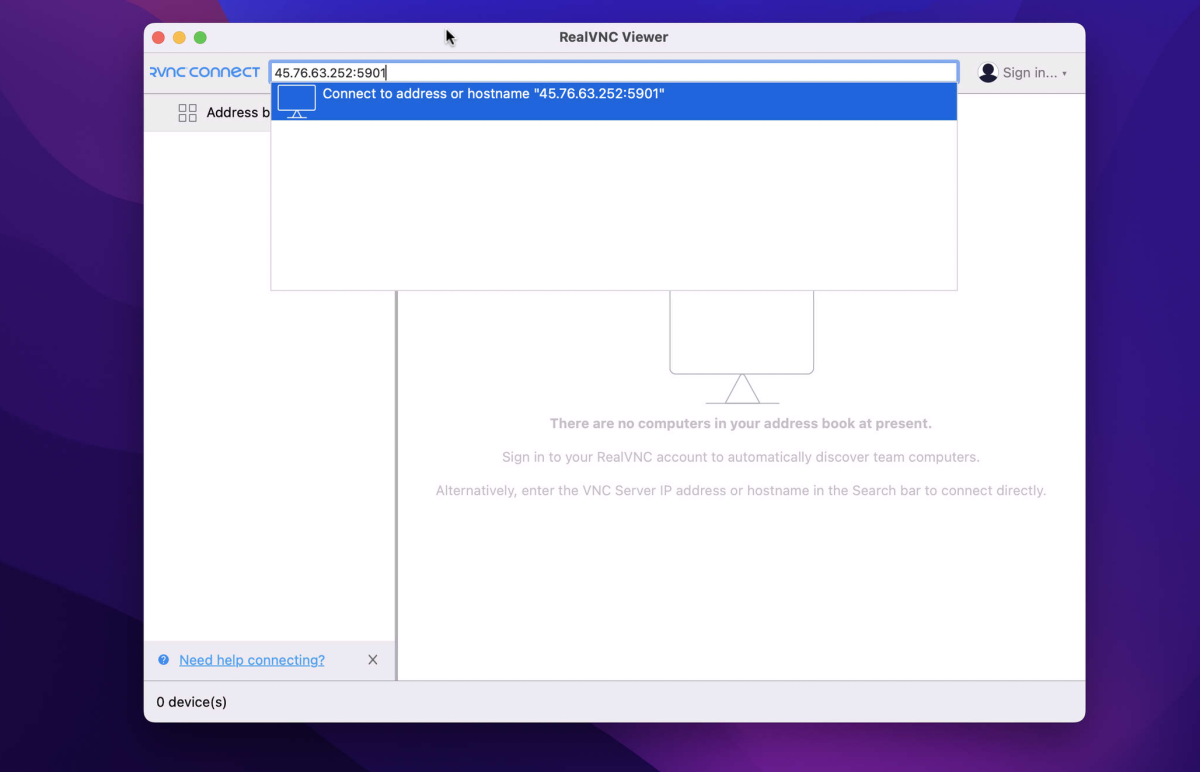The height and width of the screenshot is (772, 1200).
Task: Minimize the window using the yellow button
Action: [x=179, y=37]
